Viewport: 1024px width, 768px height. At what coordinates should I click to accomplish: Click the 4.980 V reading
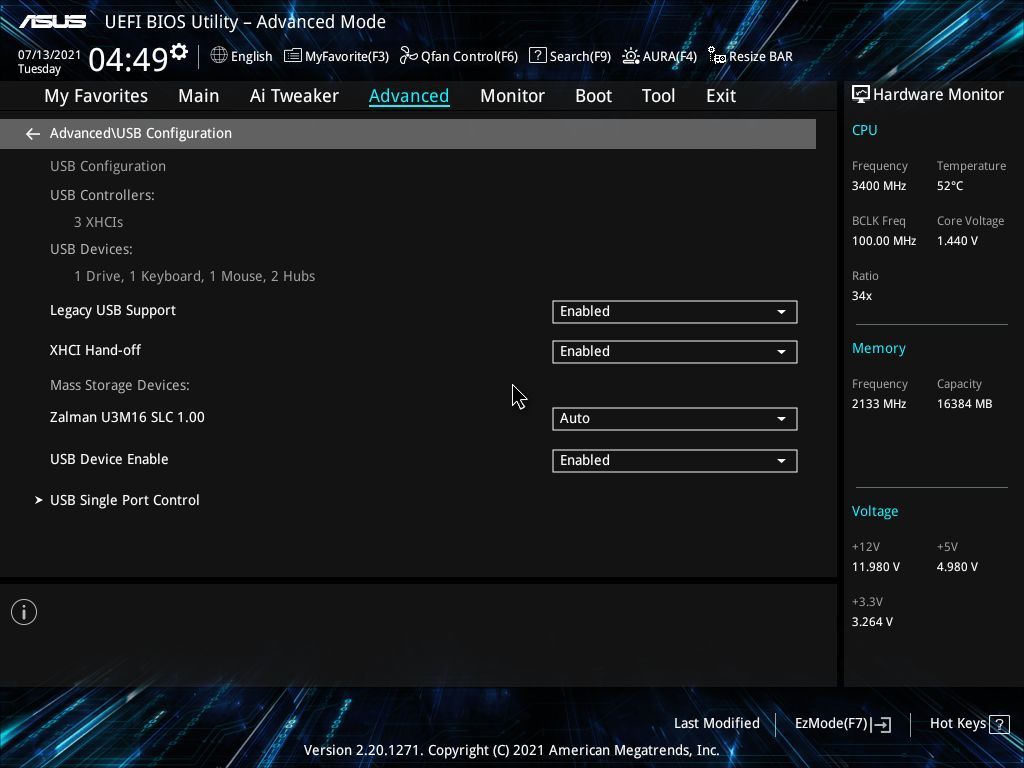click(x=957, y=567)
